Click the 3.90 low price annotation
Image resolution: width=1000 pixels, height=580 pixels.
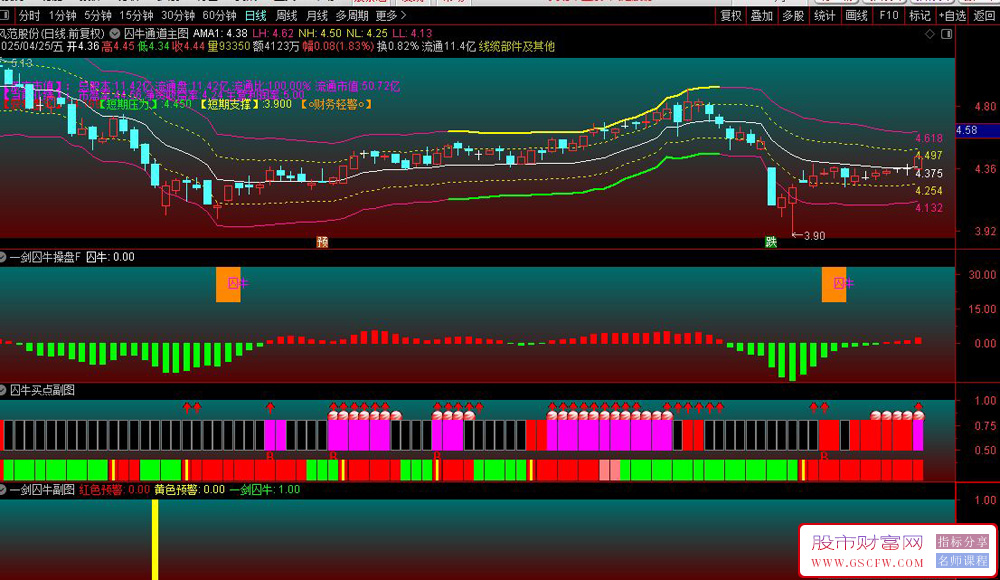tap(809, 235)
